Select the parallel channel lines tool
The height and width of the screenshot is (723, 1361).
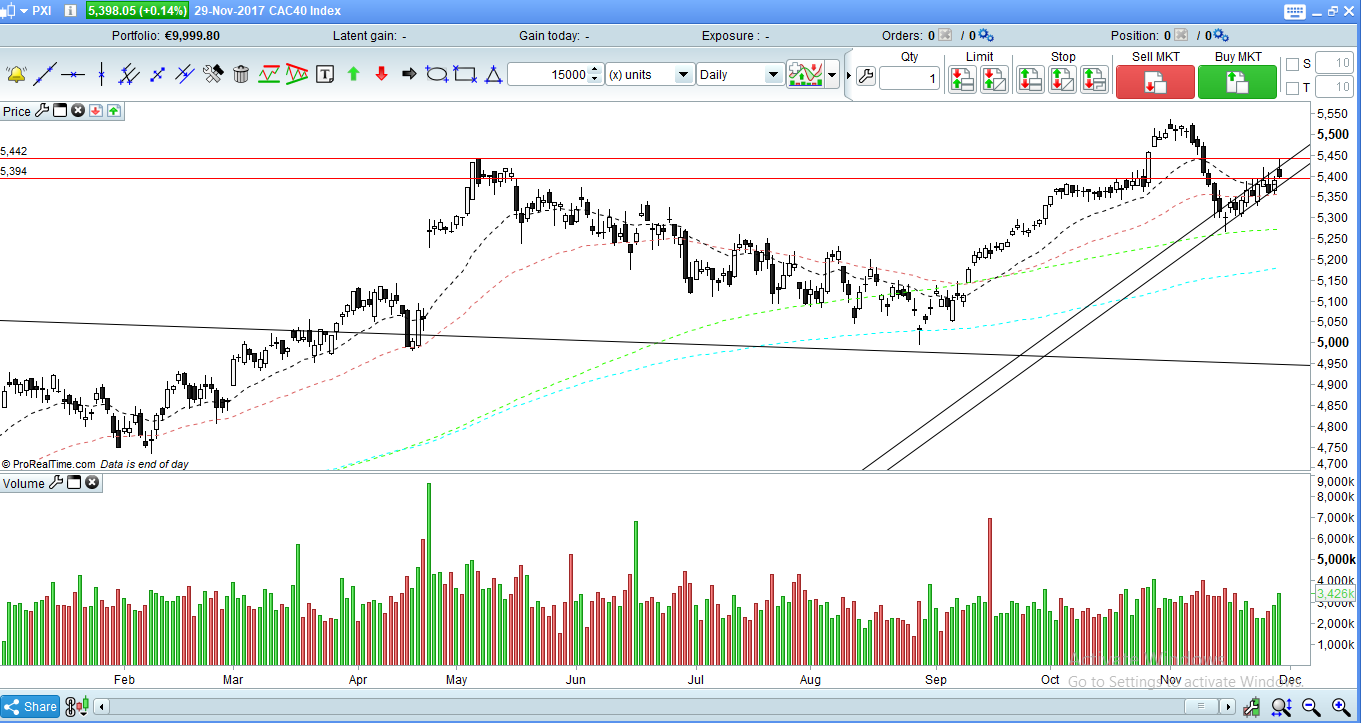(128, 74)
